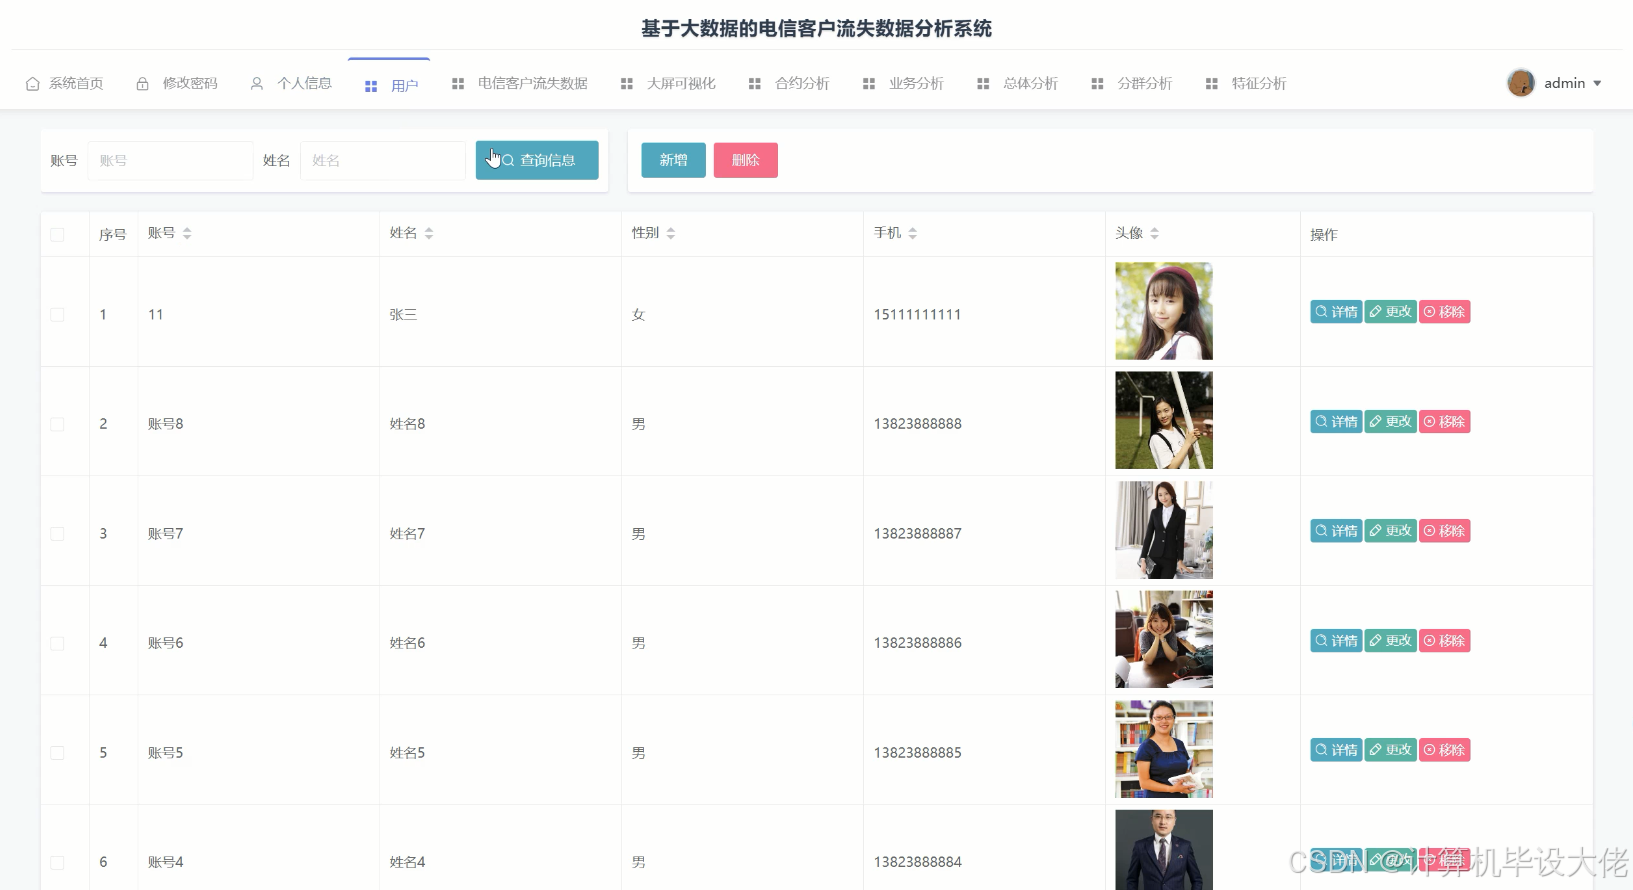
Task: Open 详情 for user 姓名7
Action: (1336, 531)
